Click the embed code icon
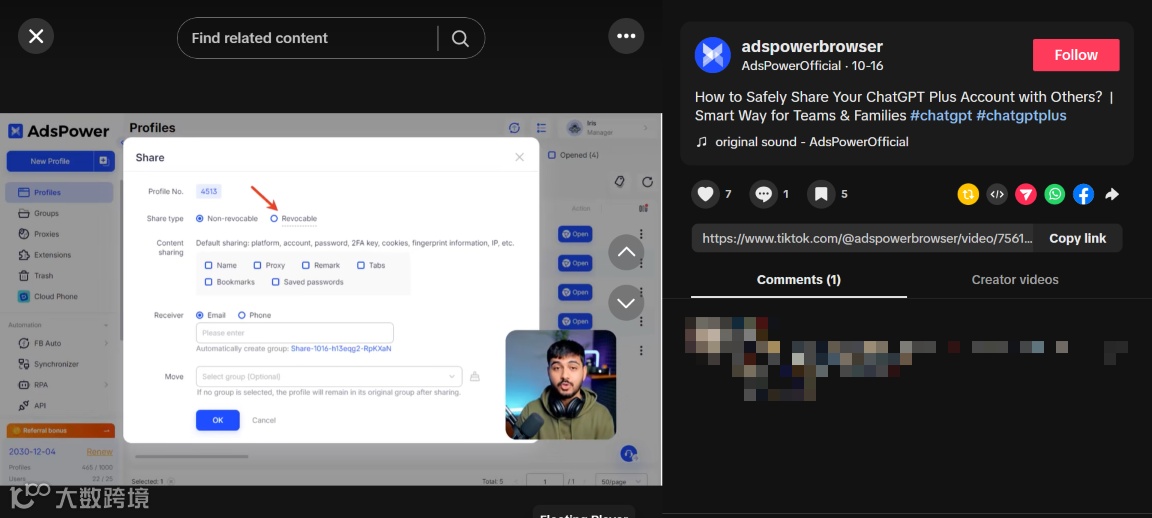 pos(997,194)
